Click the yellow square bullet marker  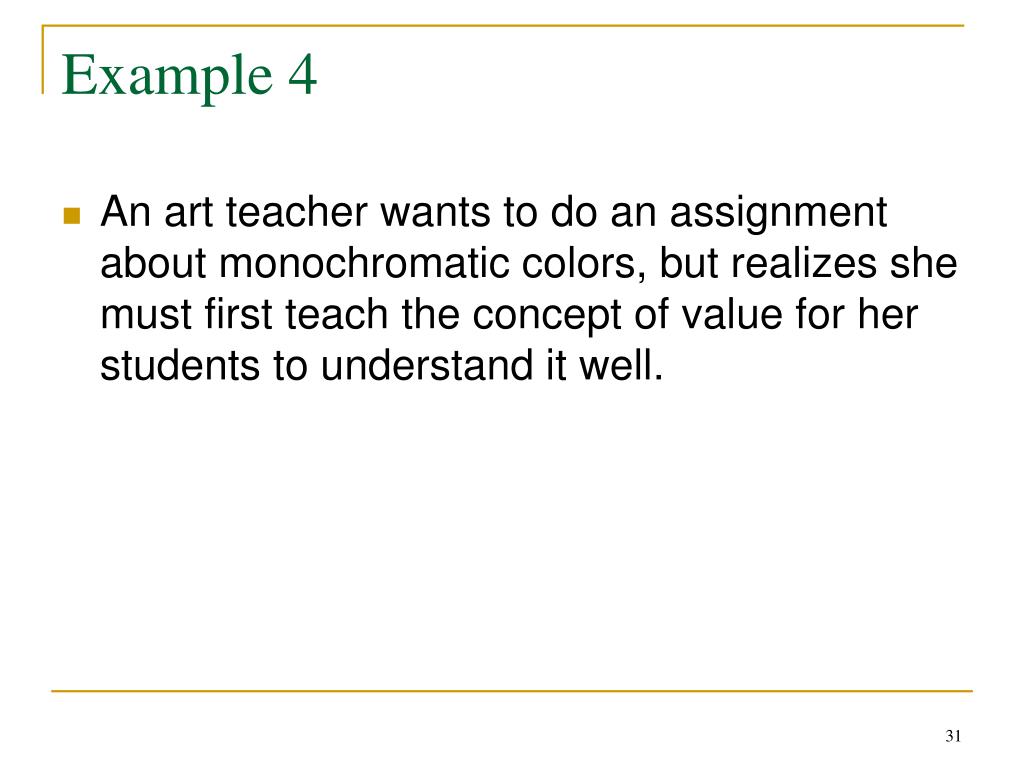72,216
